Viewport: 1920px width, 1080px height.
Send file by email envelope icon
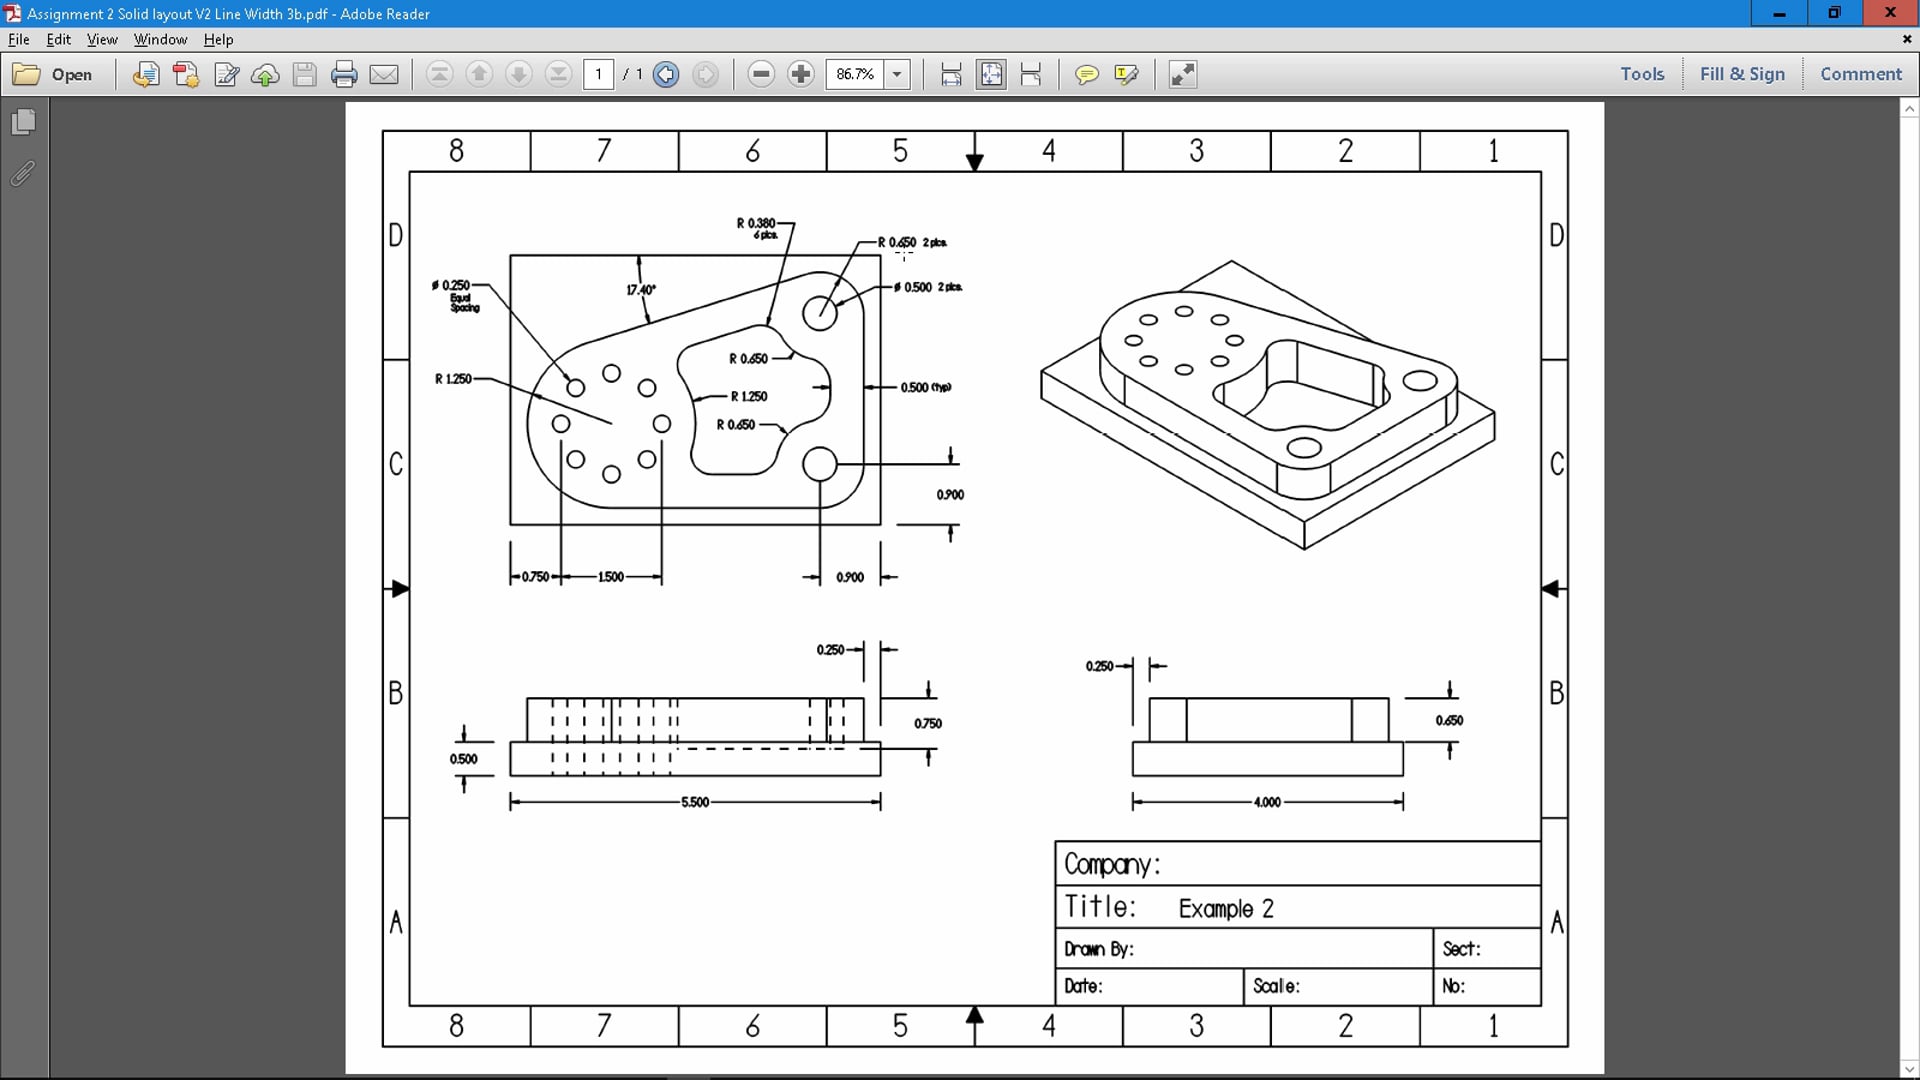click(384, 74)
